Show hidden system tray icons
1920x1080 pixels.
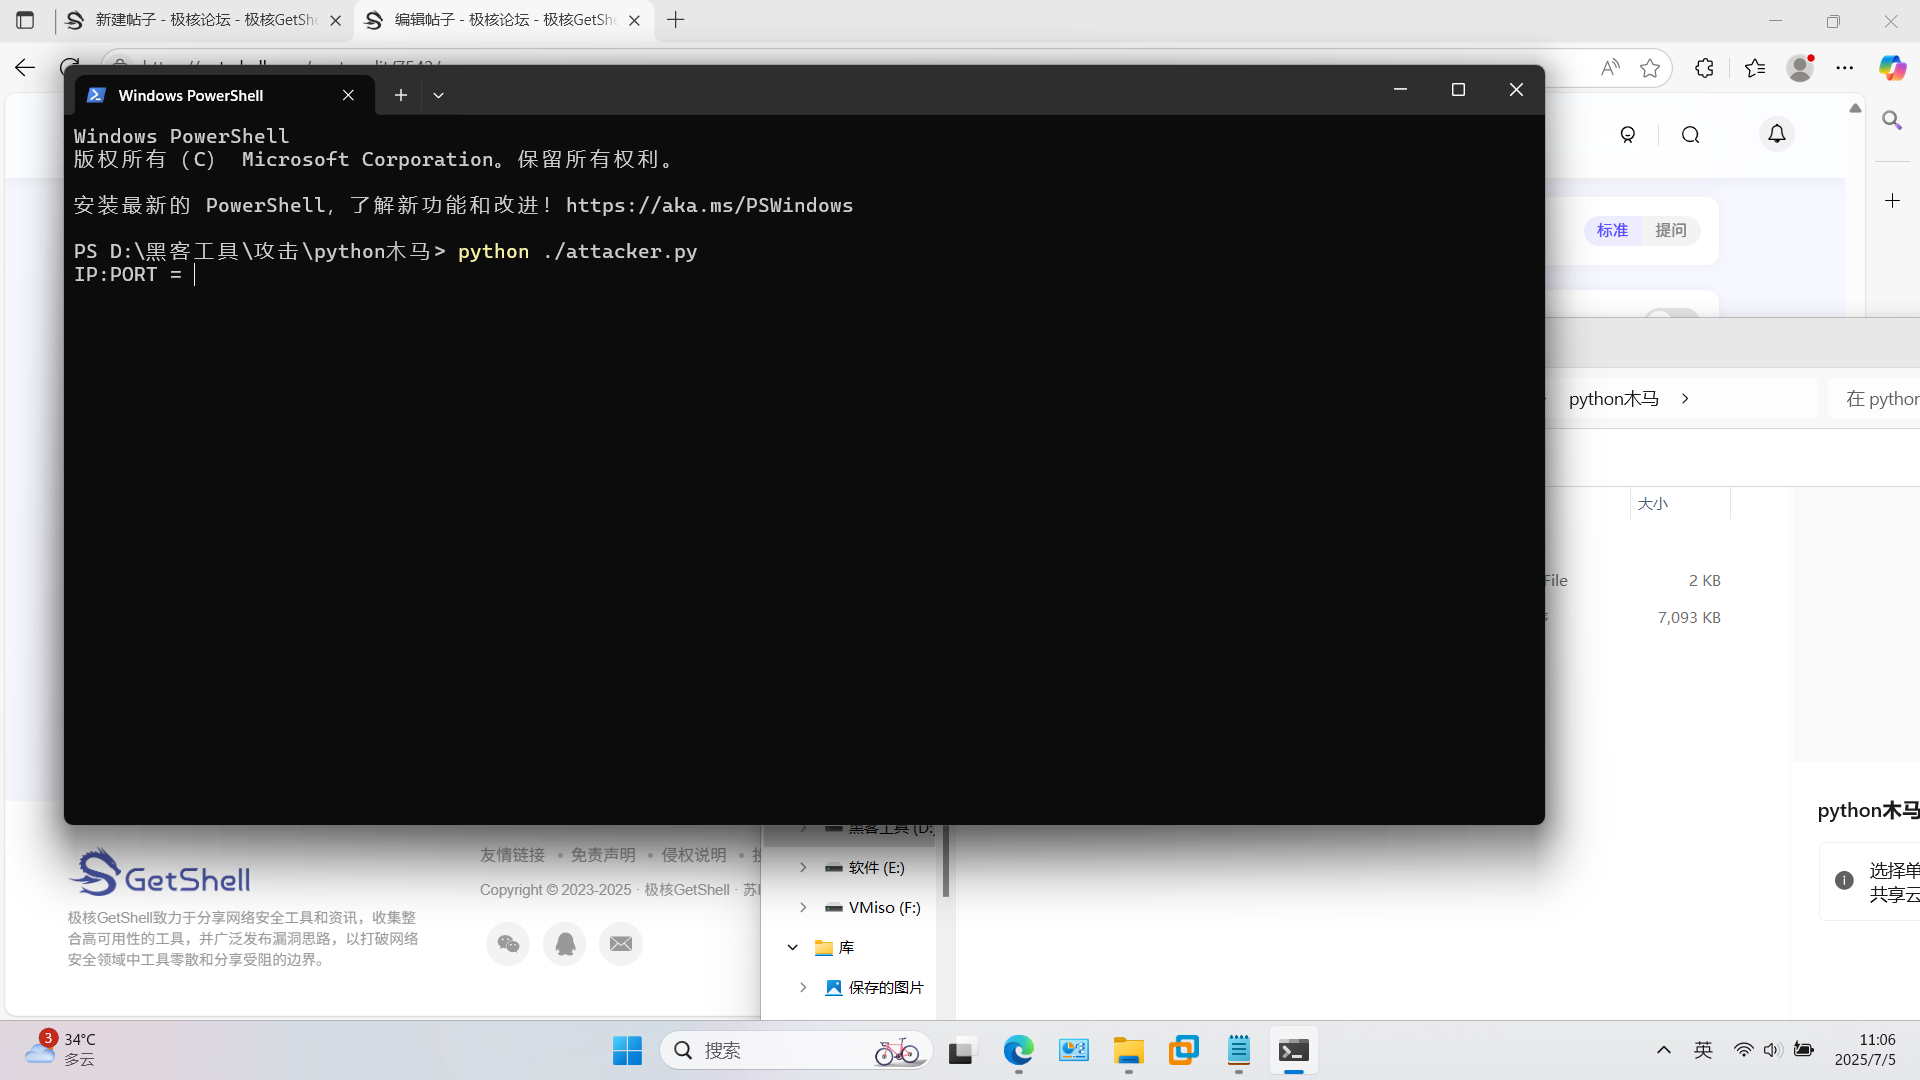[1664, 1050]
